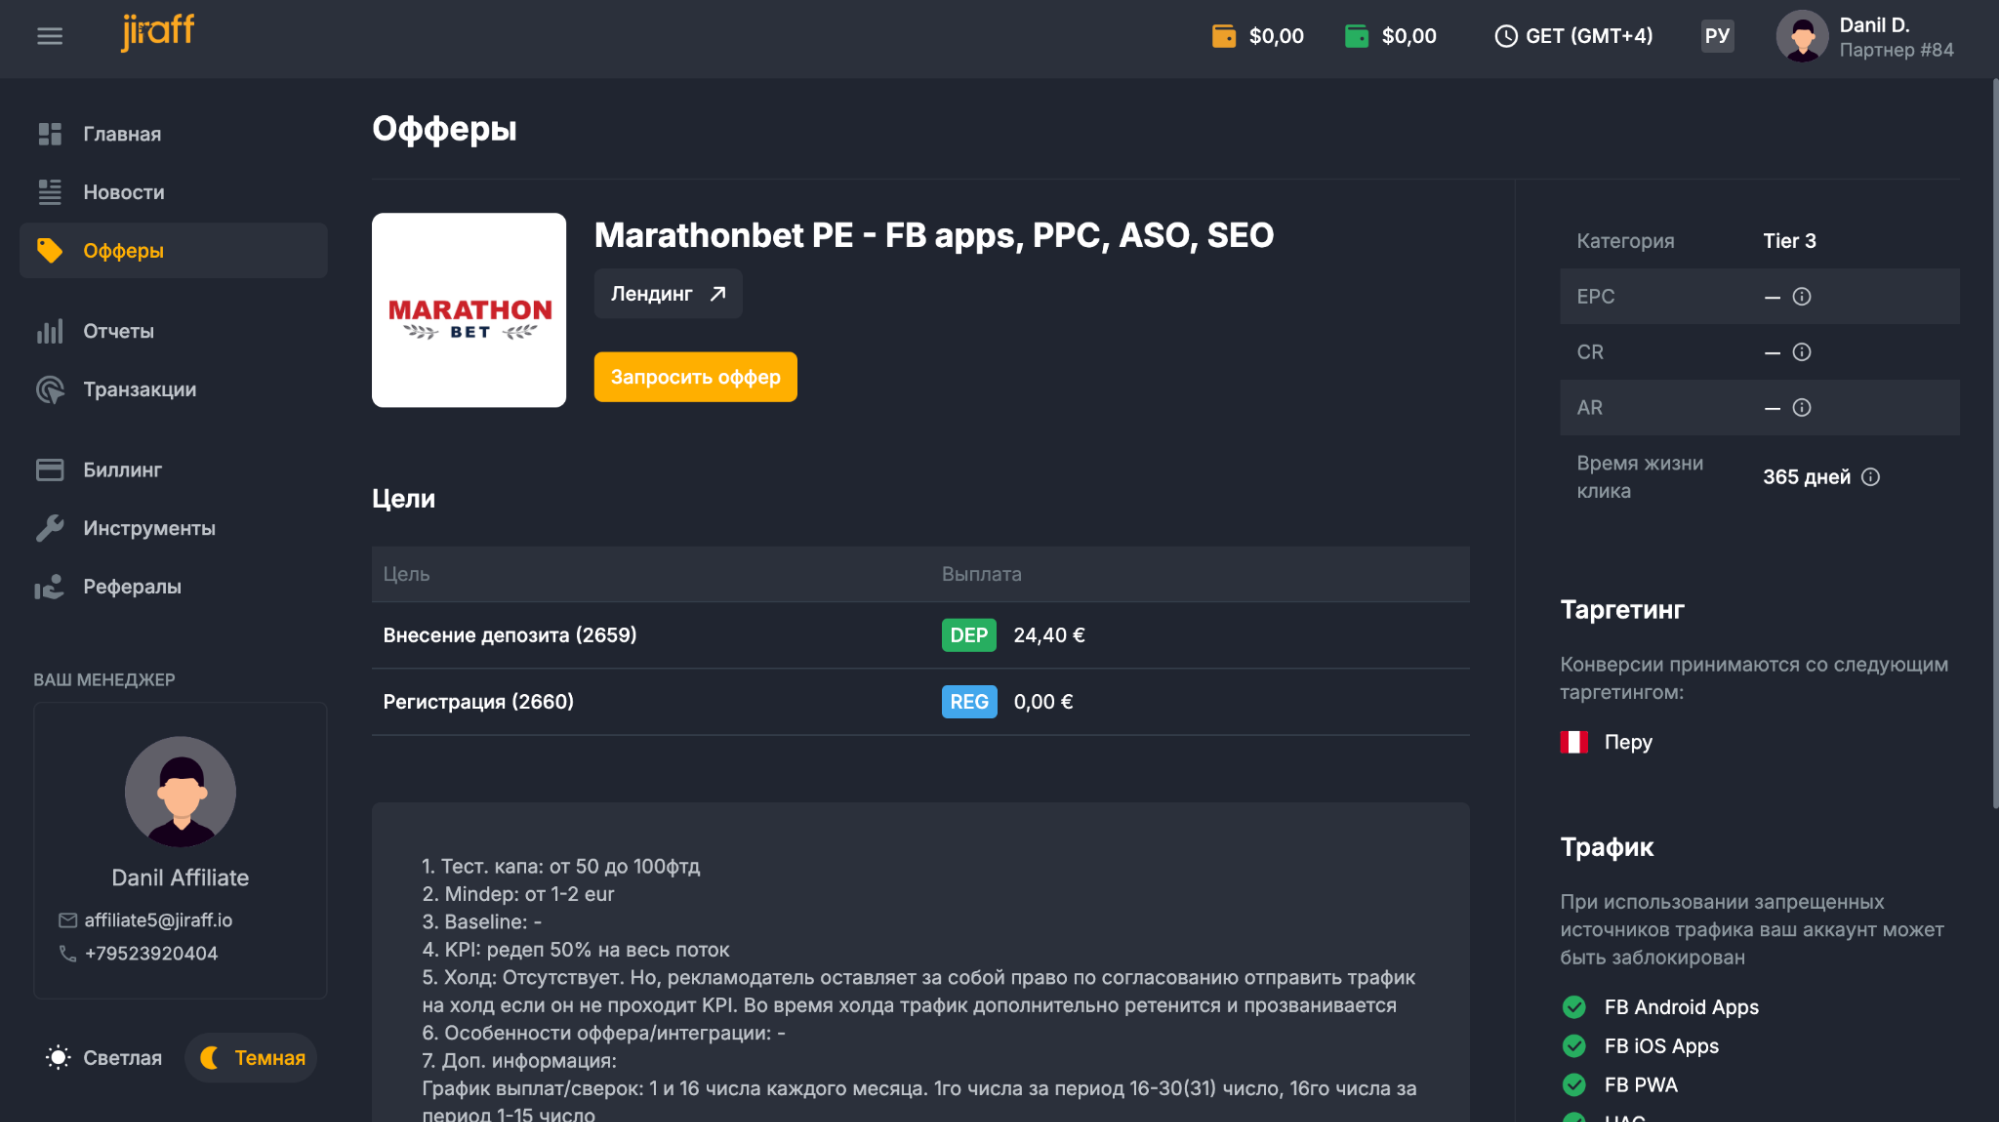The image size is (1999, 1123).
Task: Click the Danil Affiliate manager name
Action: click(180, 878)
